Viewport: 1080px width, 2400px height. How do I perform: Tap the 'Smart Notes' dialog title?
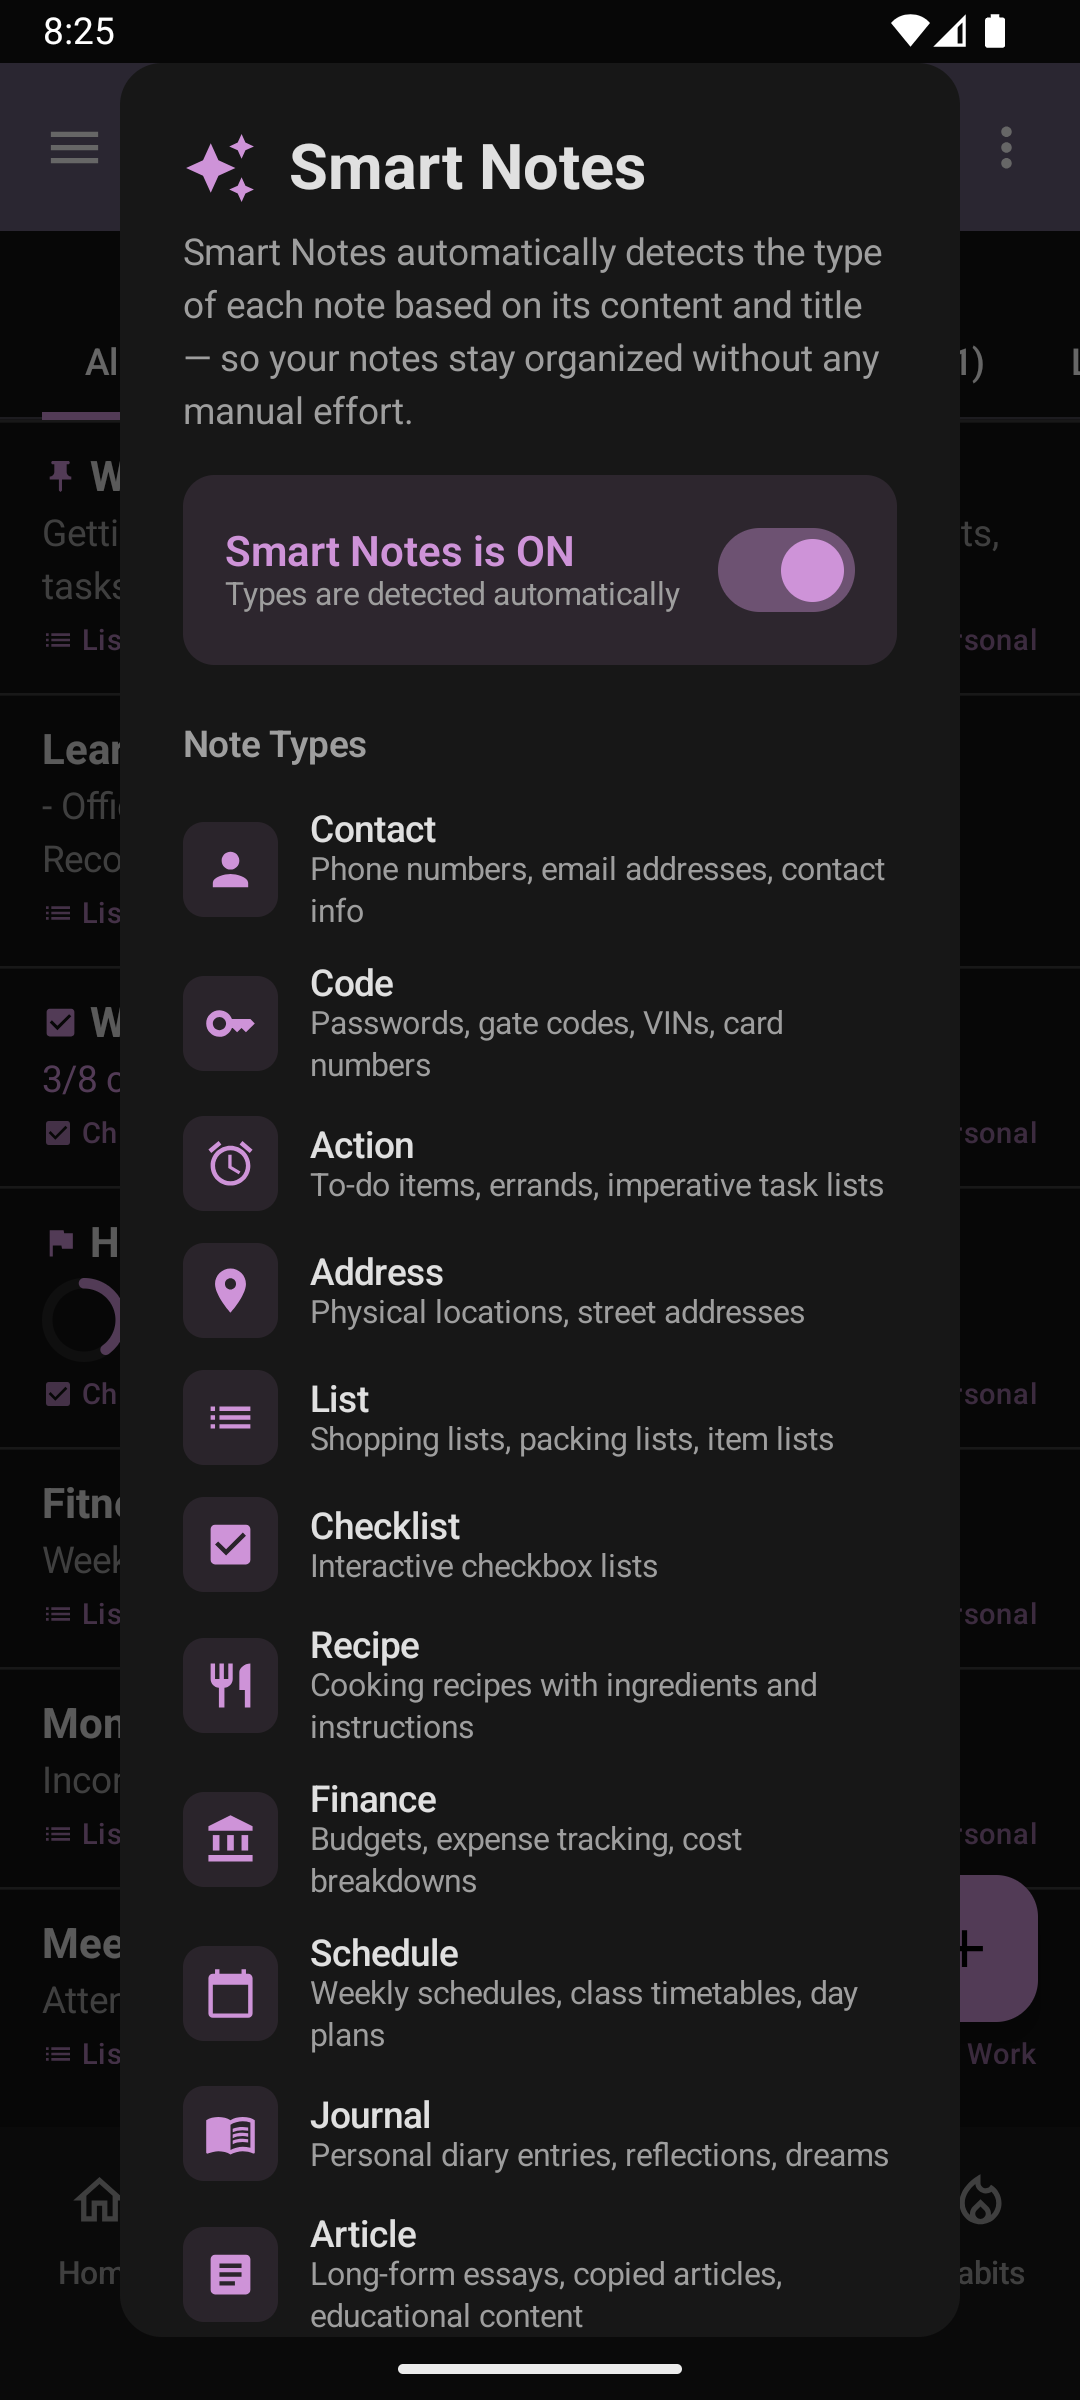pyautogui.click(x=467, y=166)
